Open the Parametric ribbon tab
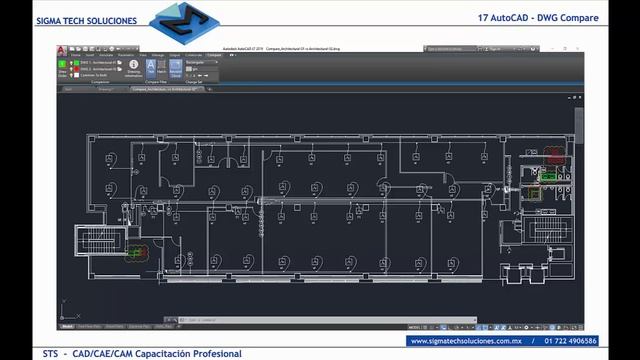Image resolution: width=640 pixels, height=360 pixels. pyautogui.click(x=126, y=55)
